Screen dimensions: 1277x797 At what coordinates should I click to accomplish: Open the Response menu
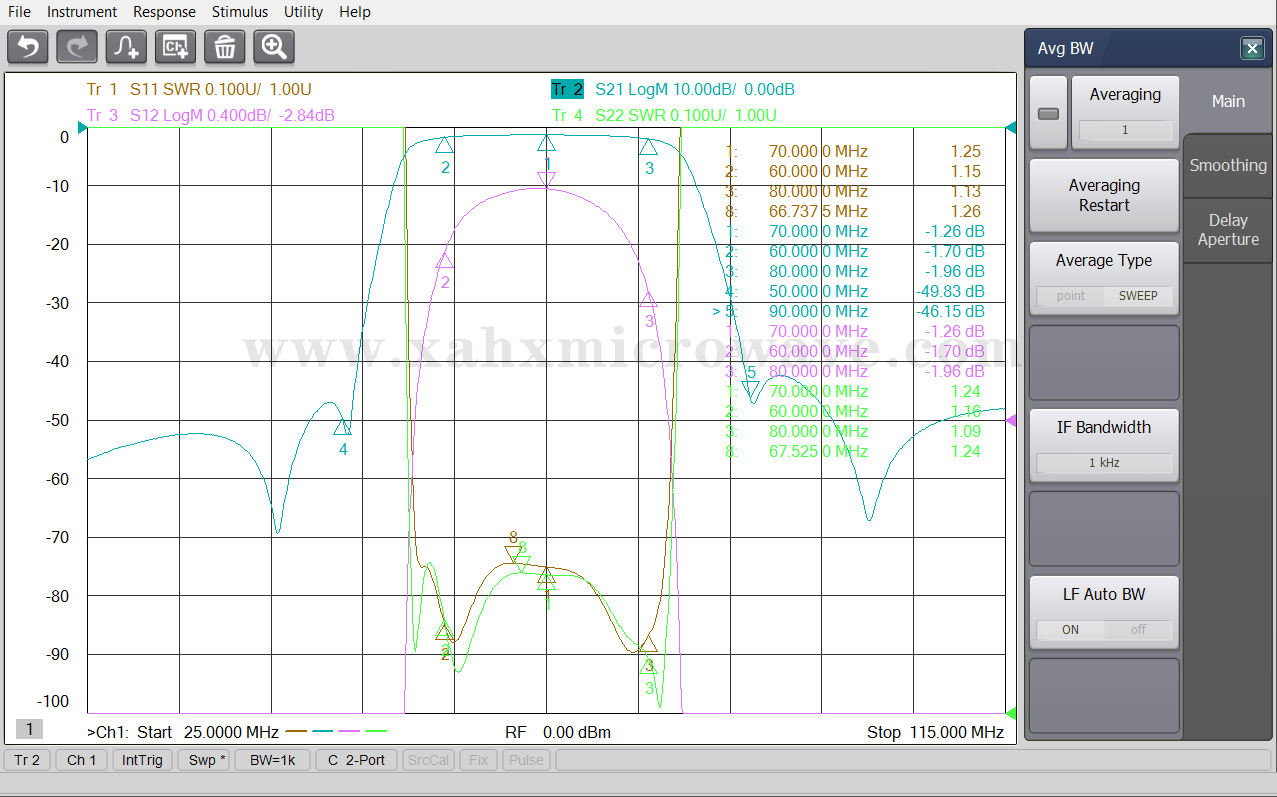pos(165,12)
